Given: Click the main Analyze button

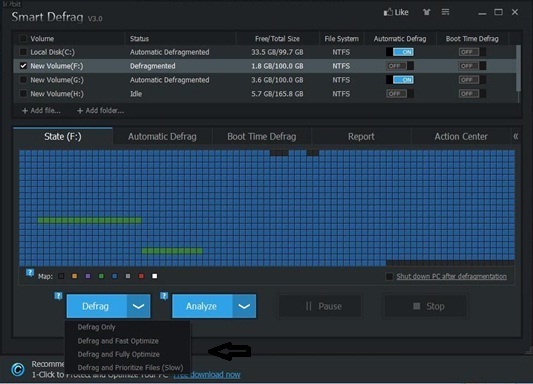Looking at the screenshot, I should (x=202, y=306).
